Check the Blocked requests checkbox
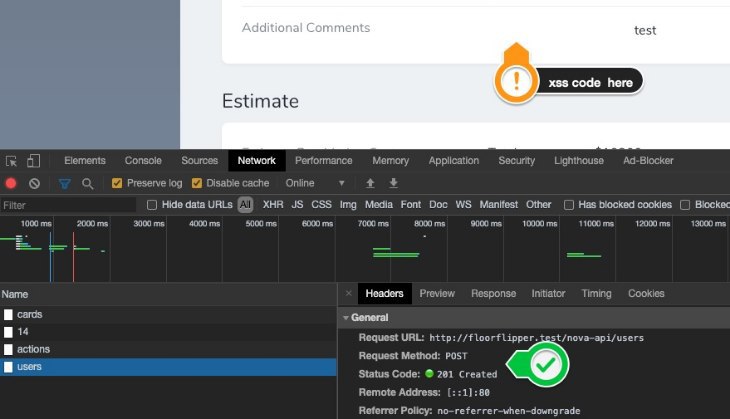This screenshot has height=419, width=730. [x=685, y=205]
